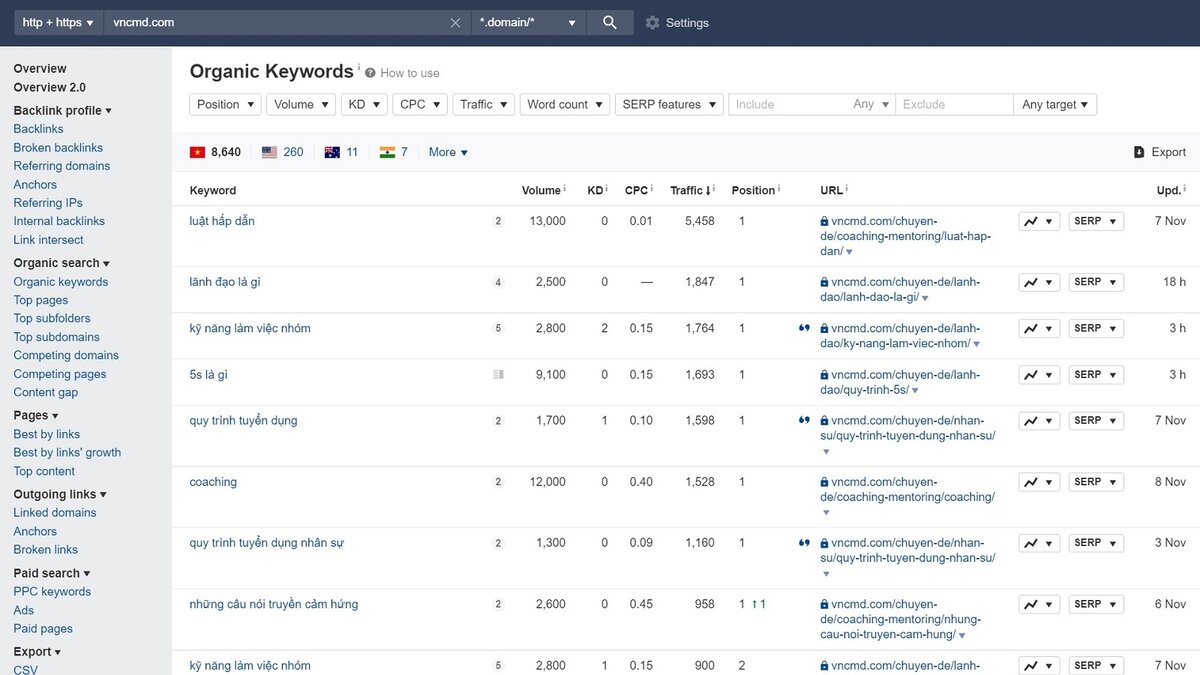Click the How to use help icon
This screenshot has width=1200, height=675.
(370, 73)
